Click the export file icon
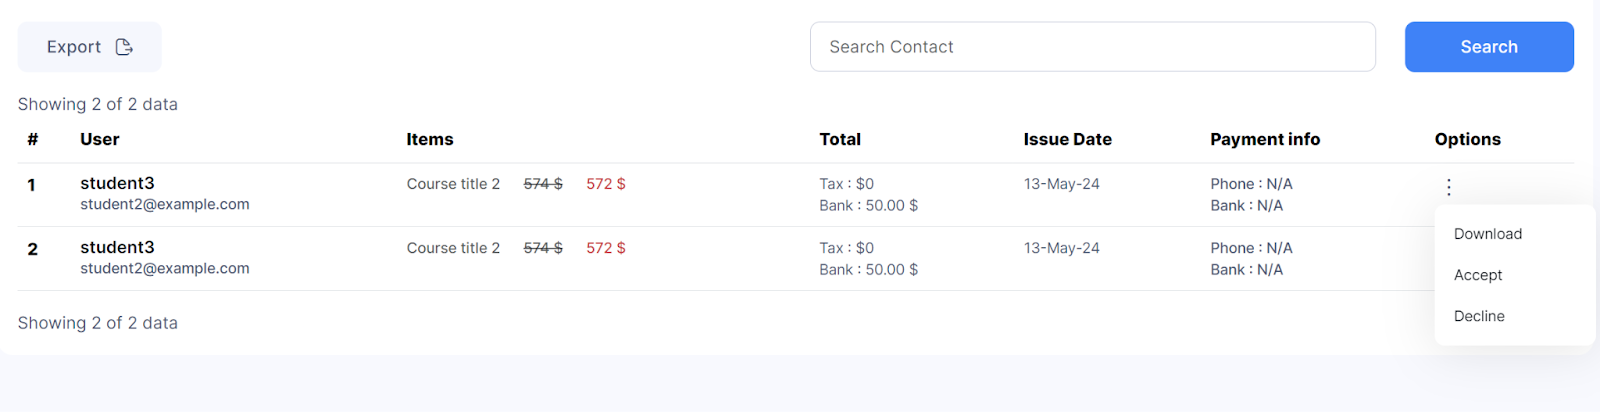This screenshot has height=412, width=1600. (x=124, y=47)
